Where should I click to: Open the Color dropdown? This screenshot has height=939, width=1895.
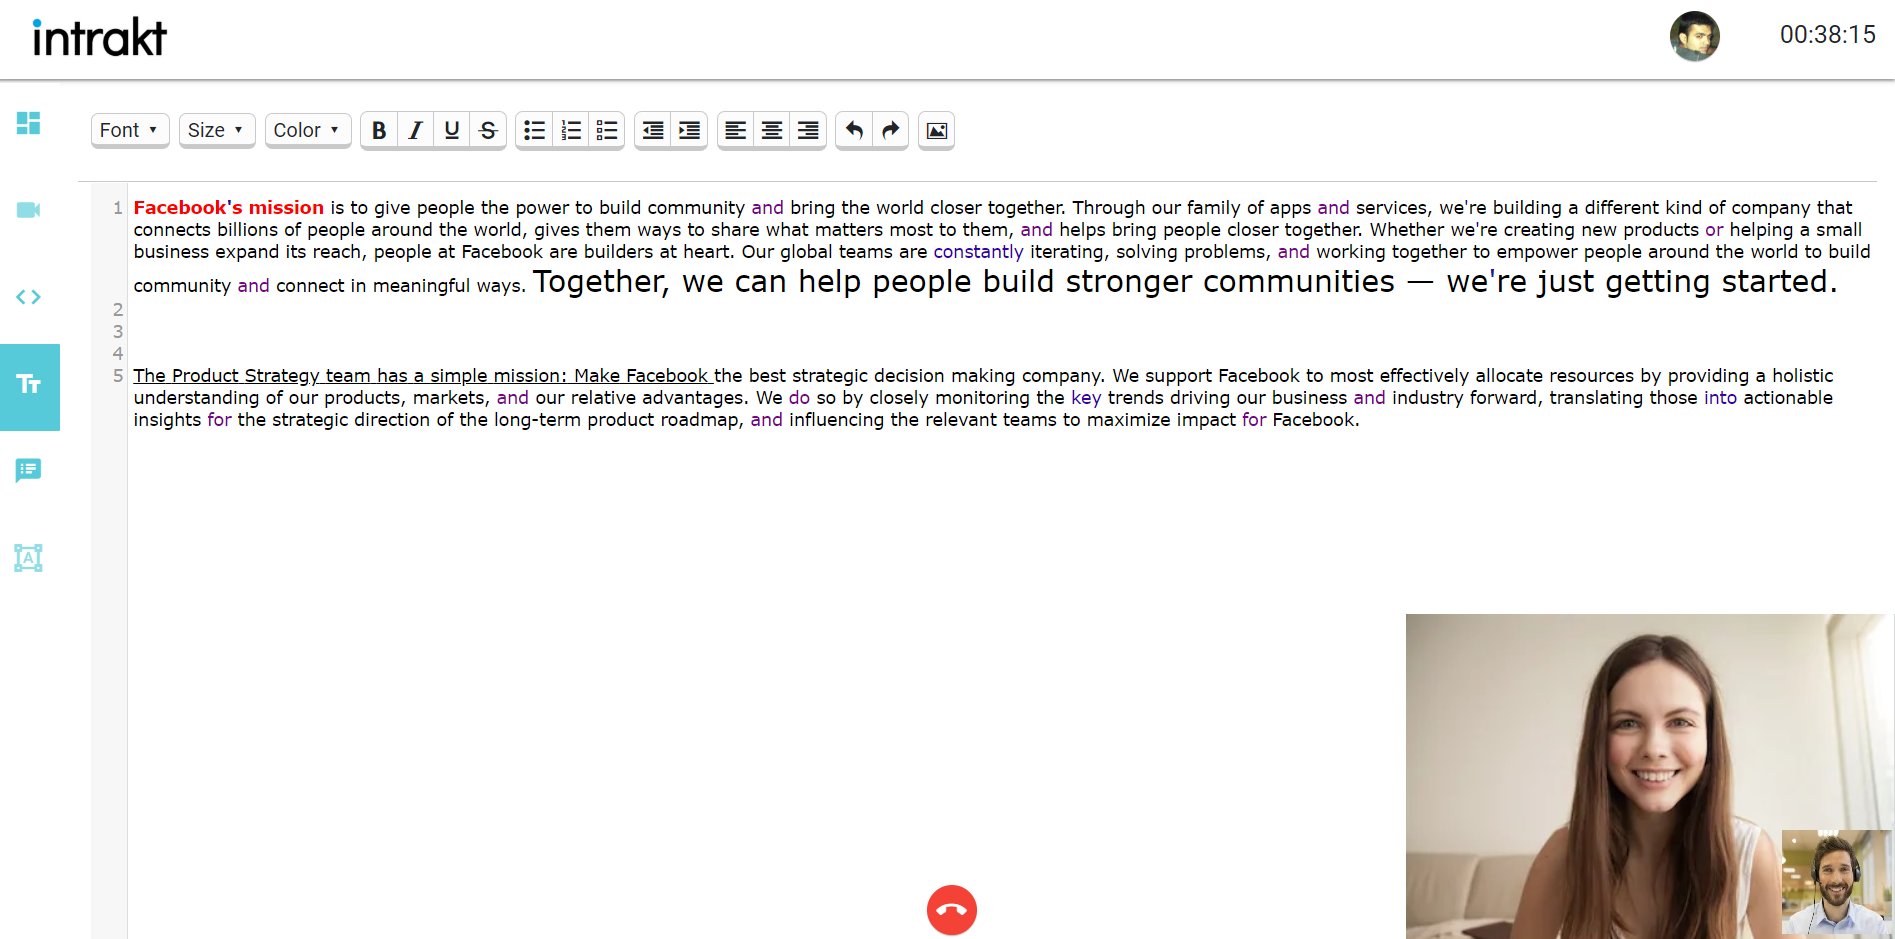tap(308, 130)
